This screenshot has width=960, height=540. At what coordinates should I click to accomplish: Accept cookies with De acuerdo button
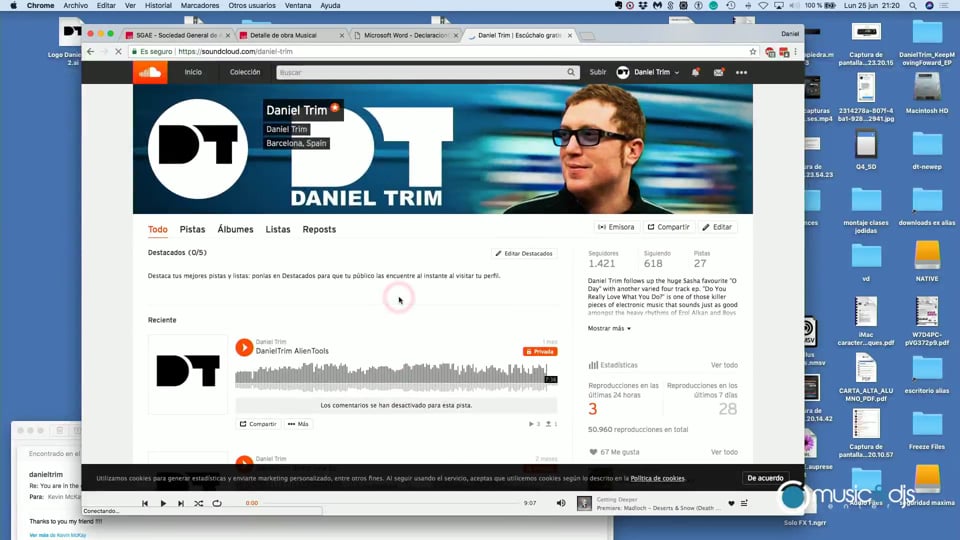tap(765, 478)
